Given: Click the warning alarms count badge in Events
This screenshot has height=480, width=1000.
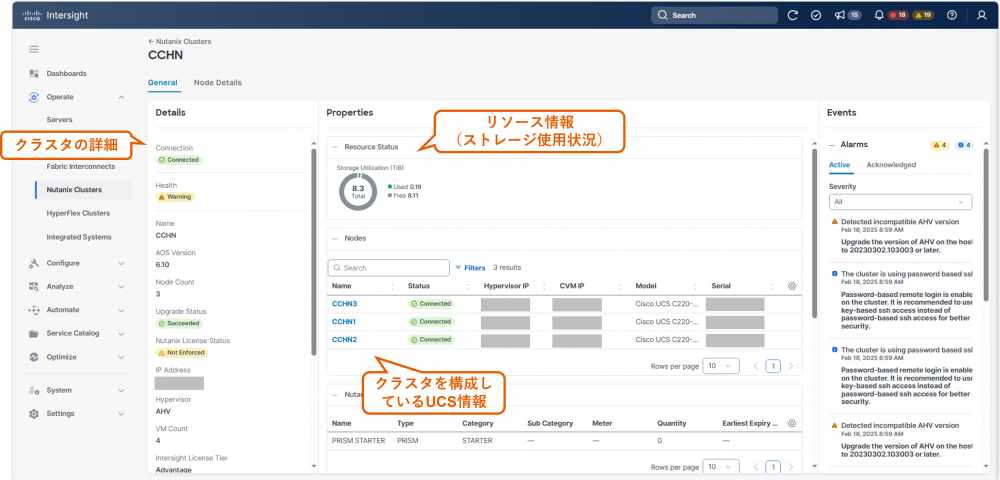Looking at the screenshot, I should coord(940,145).
